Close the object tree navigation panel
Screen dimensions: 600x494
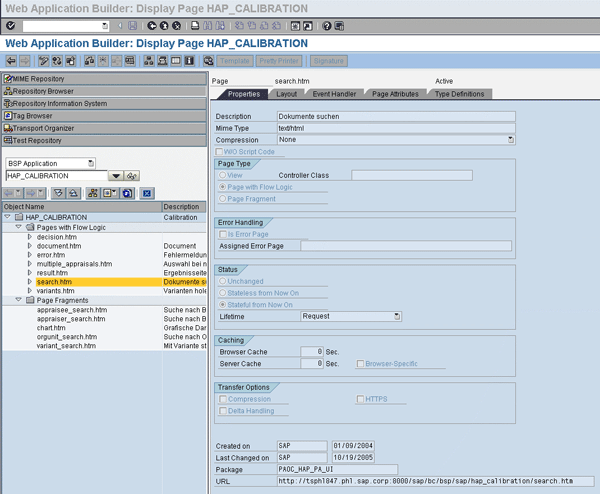(x=146, y=193)
